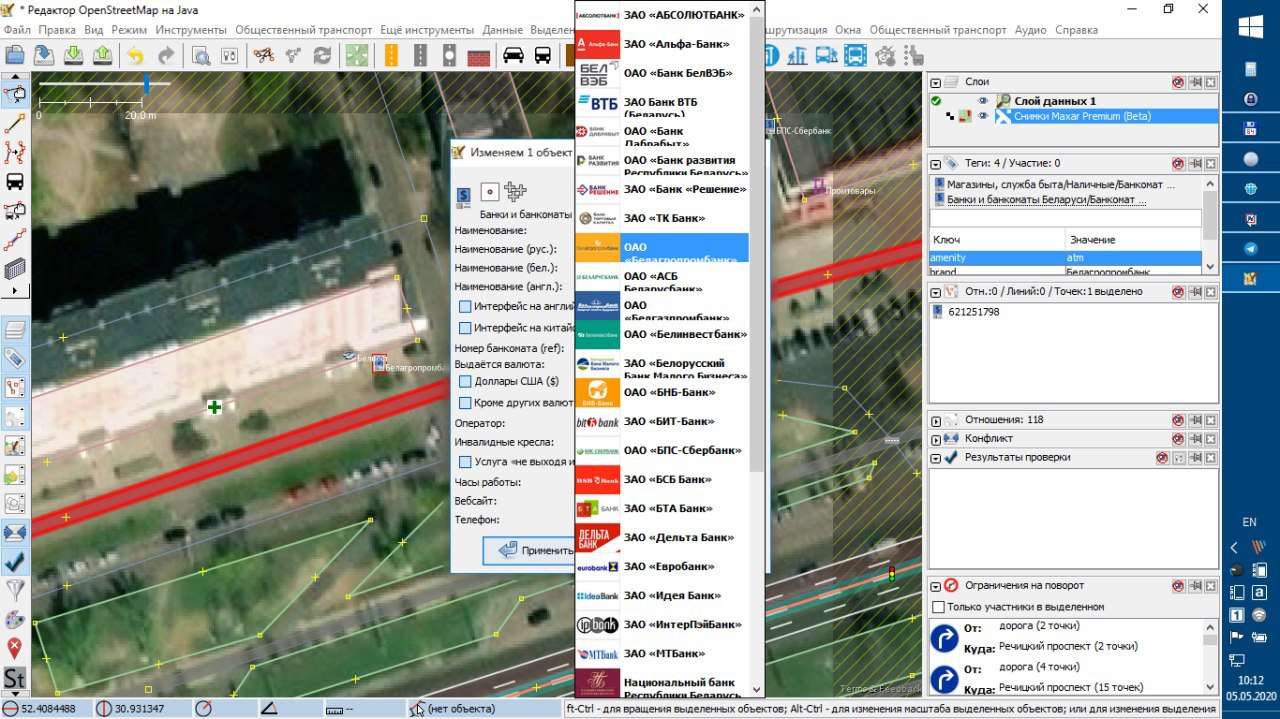Toggle the validation checkmark button in left toolbar
The width and height of the screenshot is (1280, 719).
15,561
